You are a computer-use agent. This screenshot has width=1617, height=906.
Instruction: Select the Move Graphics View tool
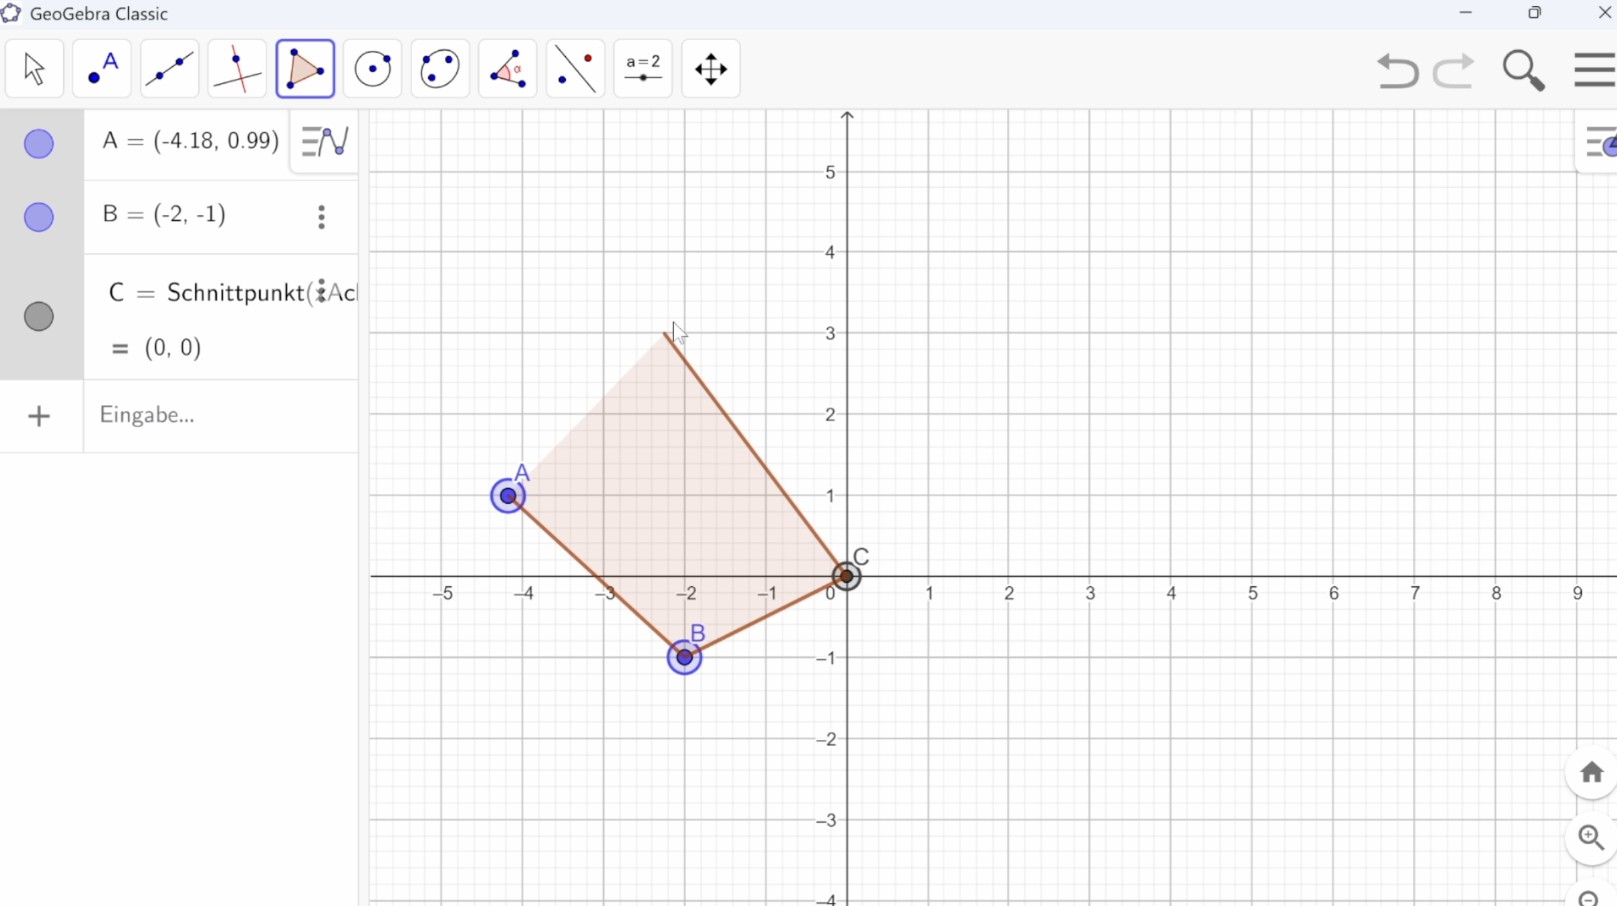click(x=711, y=69)
